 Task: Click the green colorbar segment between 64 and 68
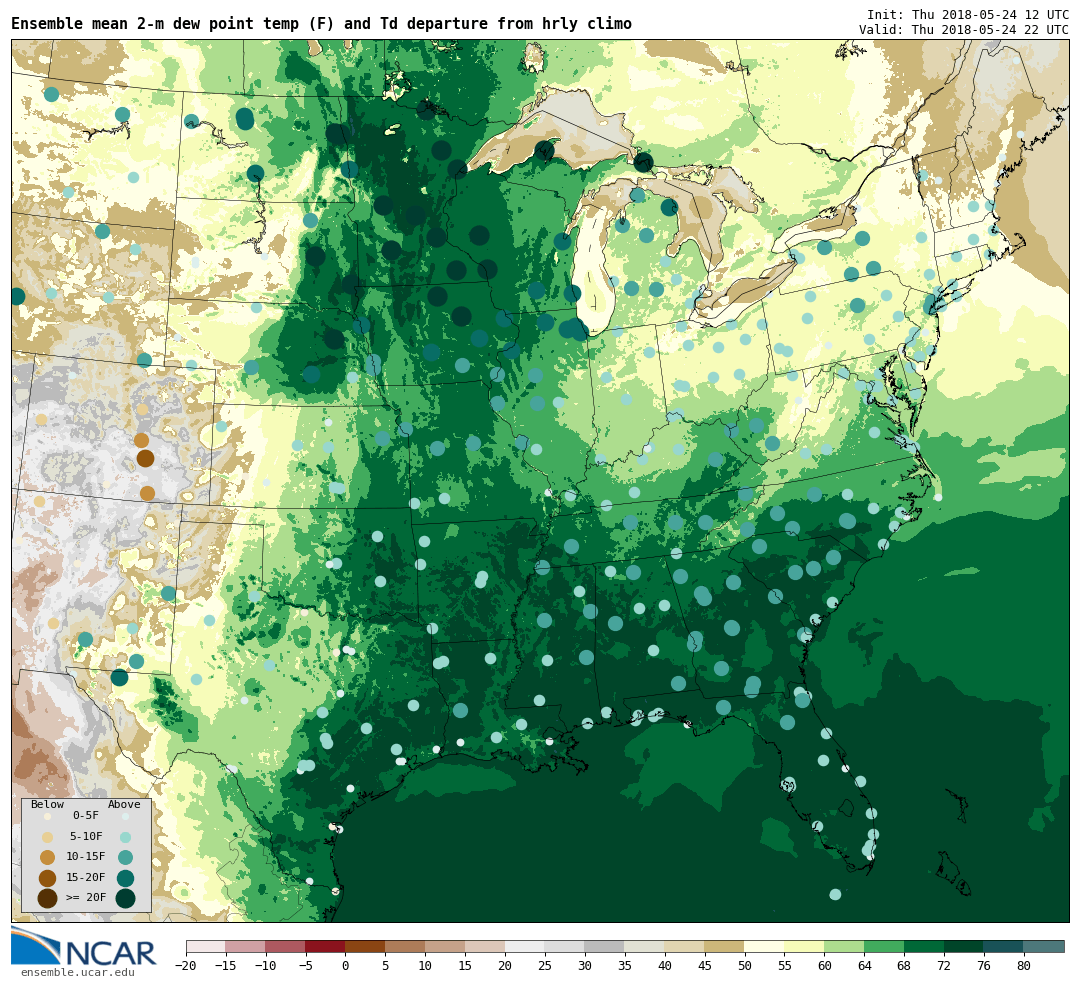pos(884,946)
